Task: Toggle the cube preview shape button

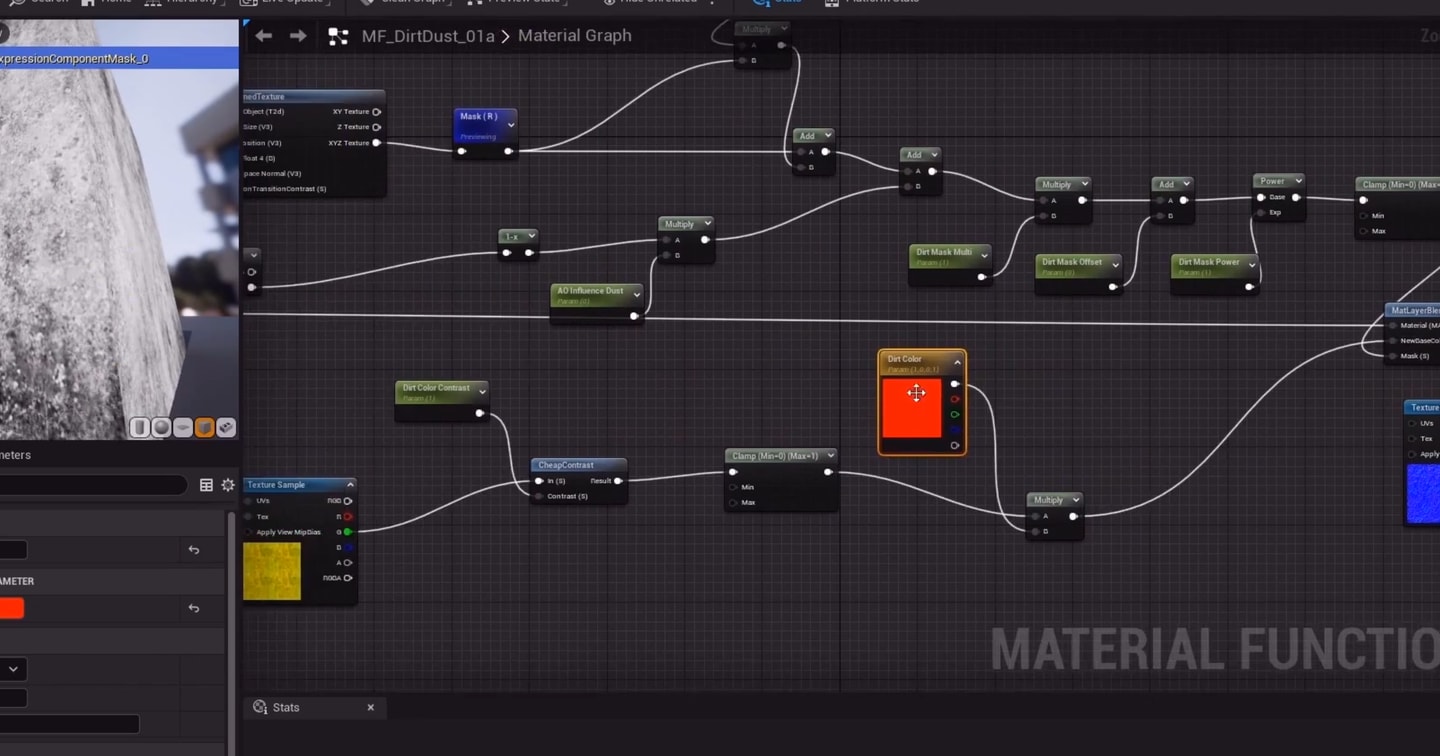Action: coord(204,428)
